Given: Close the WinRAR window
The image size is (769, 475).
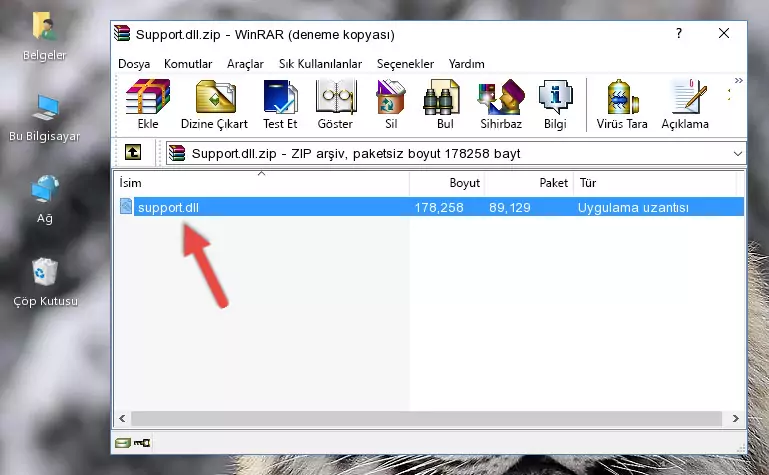Looking at the screenshot, I should (x=724, y=33).
